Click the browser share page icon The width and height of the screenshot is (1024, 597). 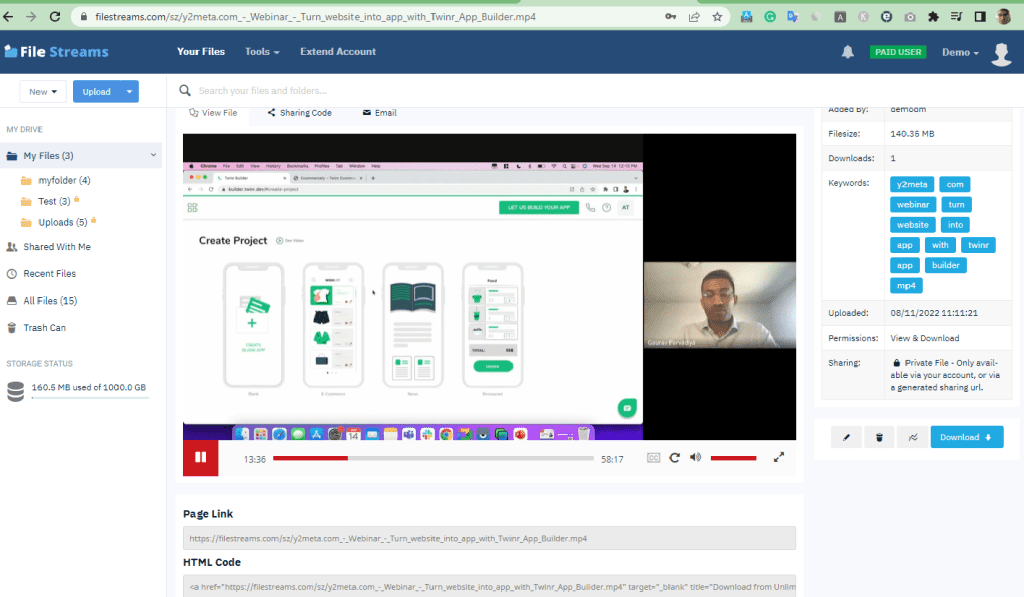coord(694,17)
